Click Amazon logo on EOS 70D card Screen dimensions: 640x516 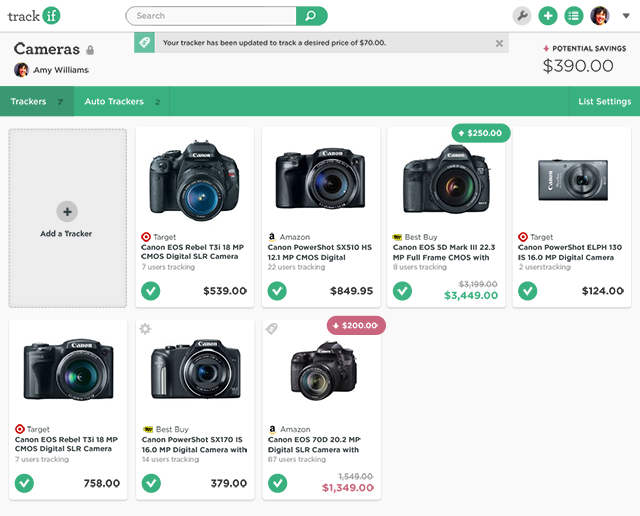coord(272,429)
